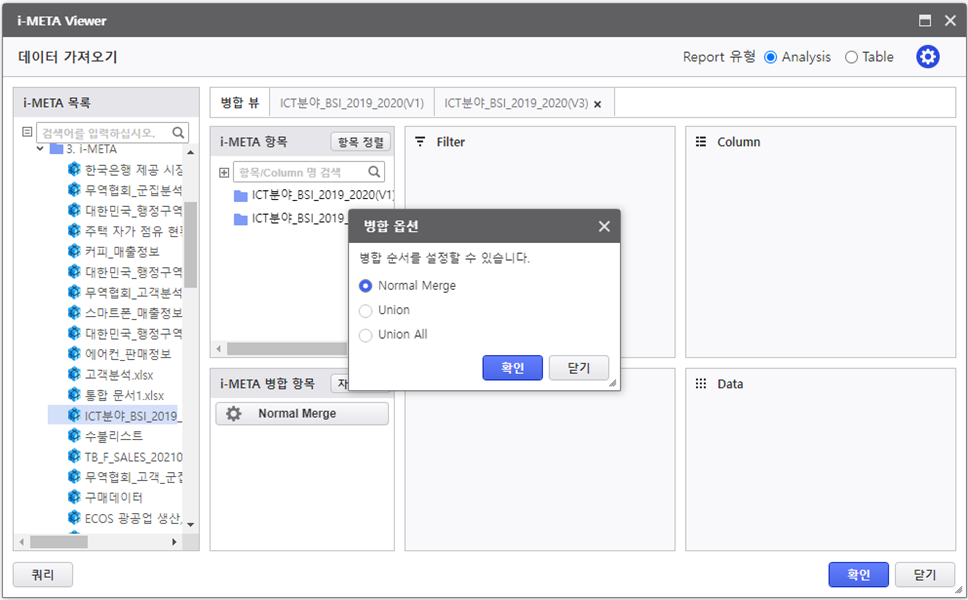Switch to the 병합 뷰 tab
The image size is (968, 600).
point(240,103)
